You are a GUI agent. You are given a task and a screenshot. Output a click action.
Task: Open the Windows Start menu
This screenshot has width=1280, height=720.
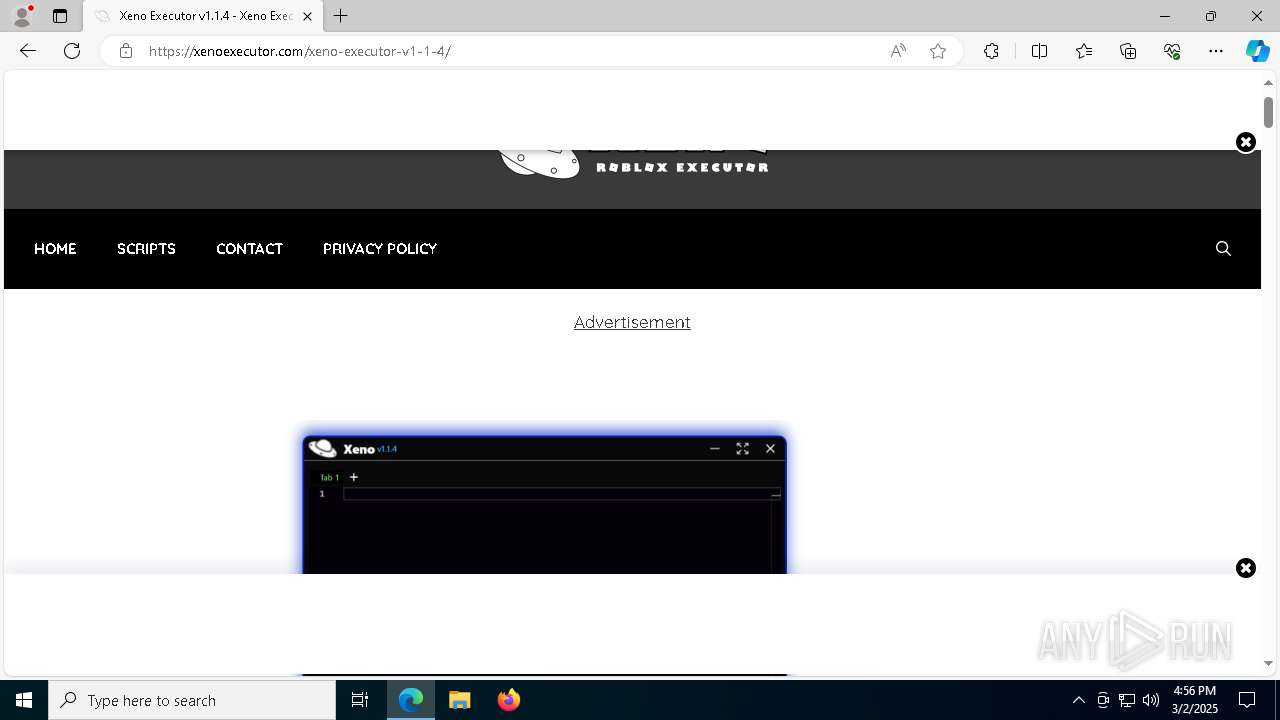click(24, 700)
